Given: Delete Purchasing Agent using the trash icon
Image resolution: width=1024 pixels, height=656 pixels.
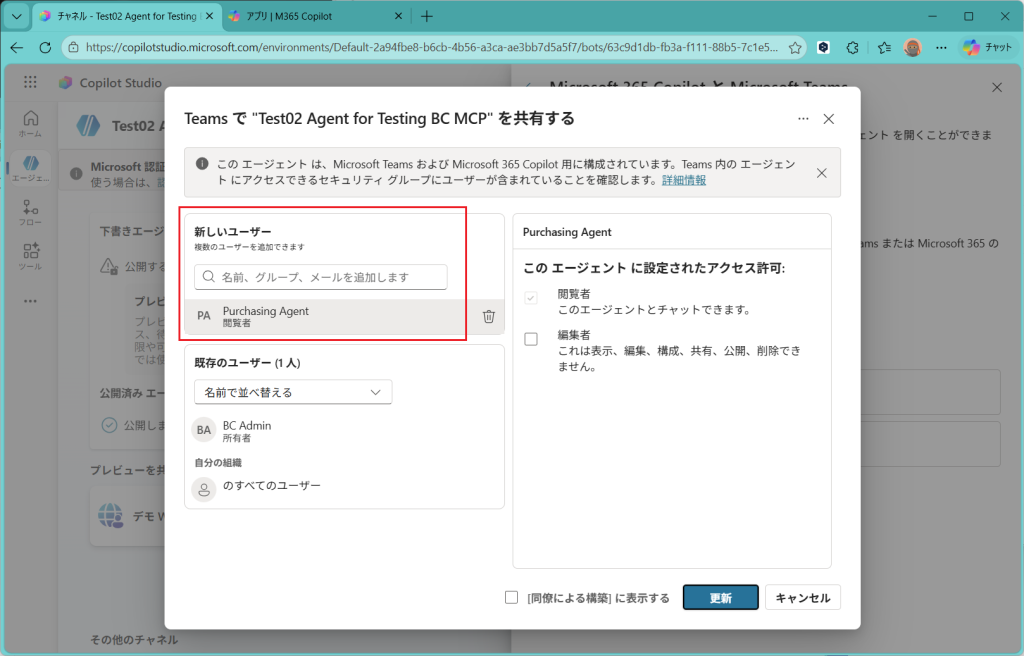Looking at the screenshot, I should (x=489, y=317).
